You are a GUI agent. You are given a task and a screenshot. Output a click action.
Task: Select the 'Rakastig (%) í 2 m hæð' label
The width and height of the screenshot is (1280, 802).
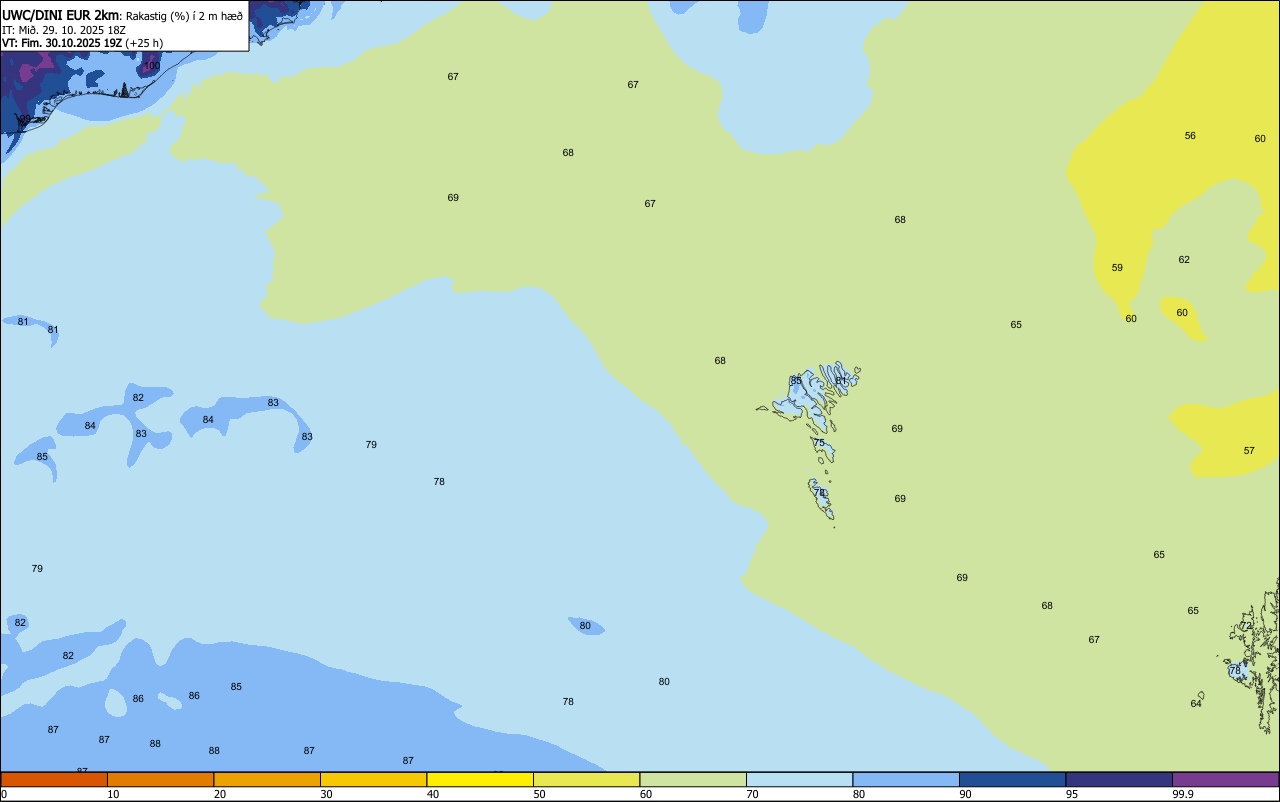tap(184, 16)
